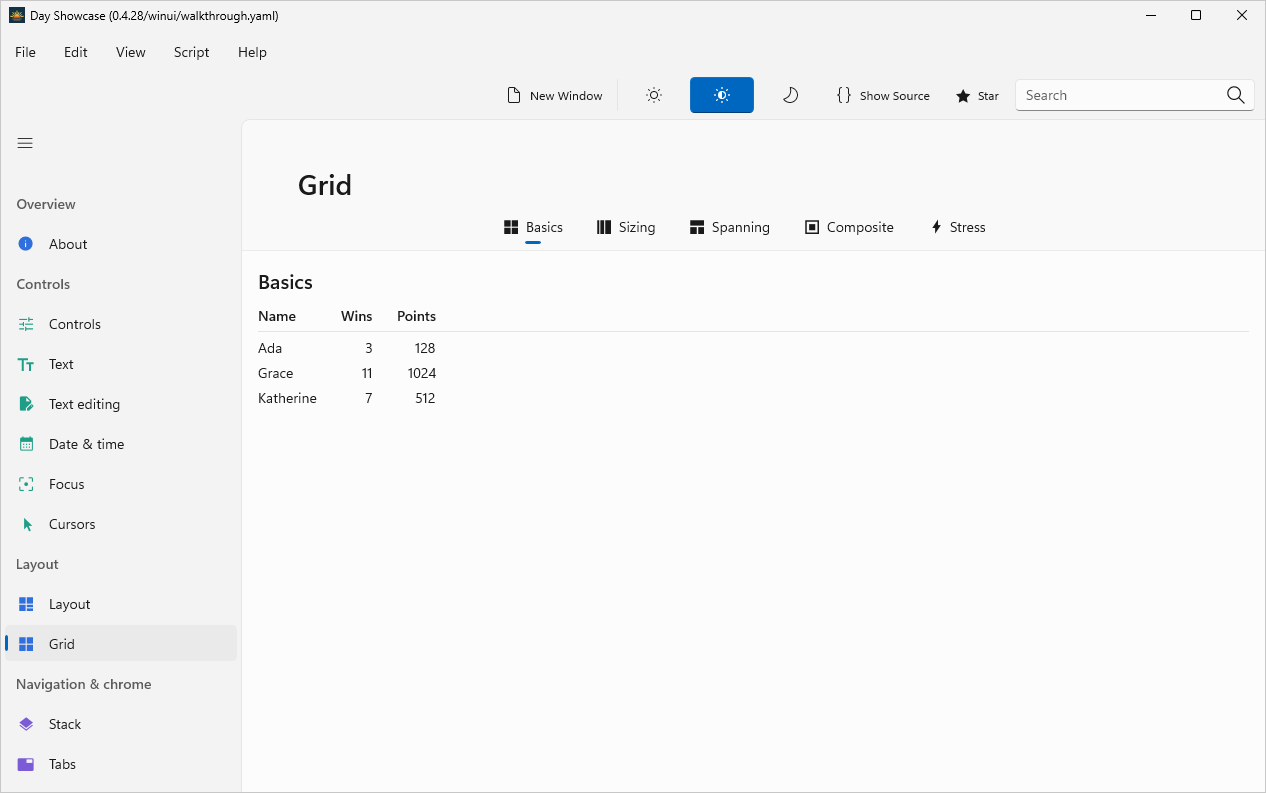
Task: Select the Name column header
Action: click(x=277, y=316)
